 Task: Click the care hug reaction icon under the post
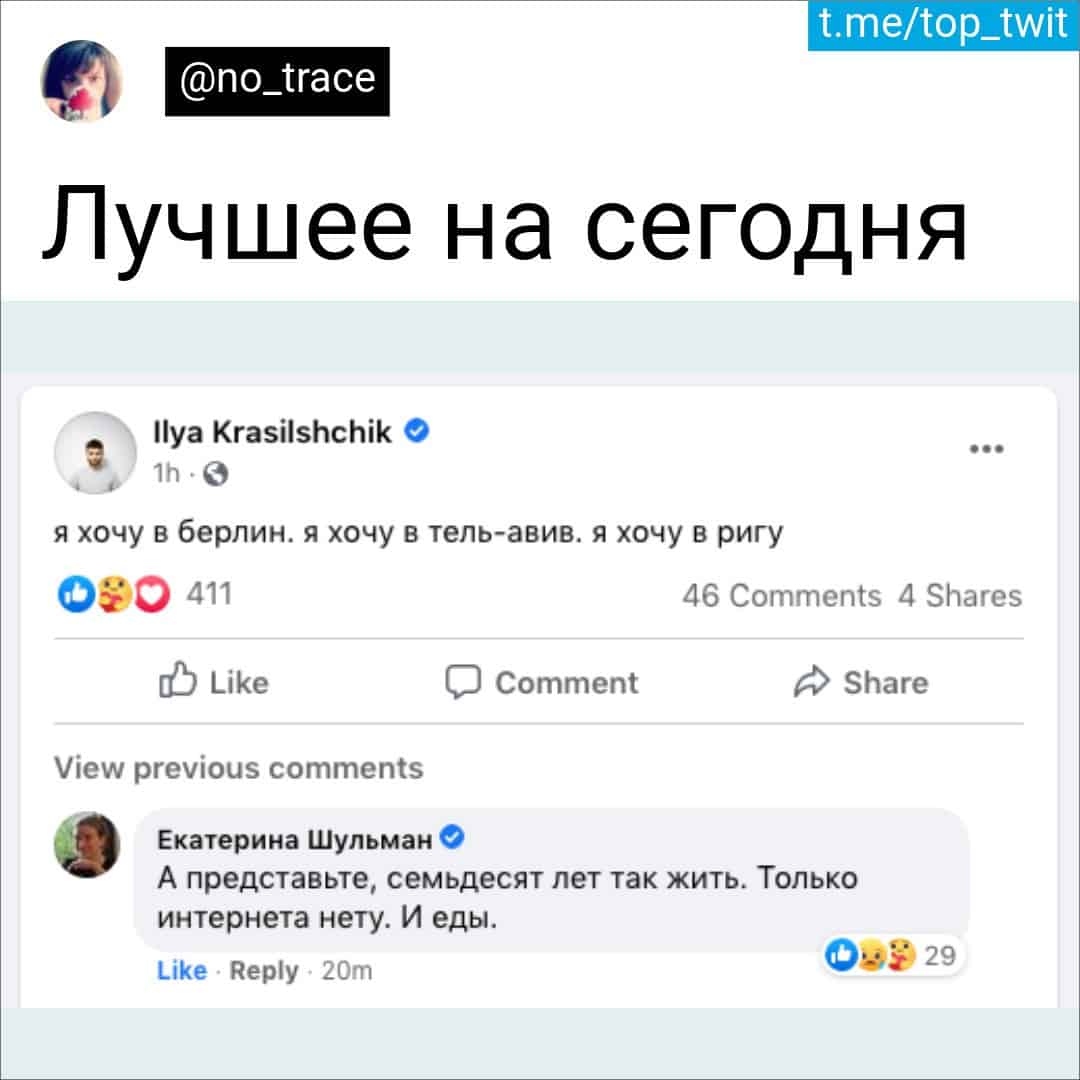click(114, 594)
